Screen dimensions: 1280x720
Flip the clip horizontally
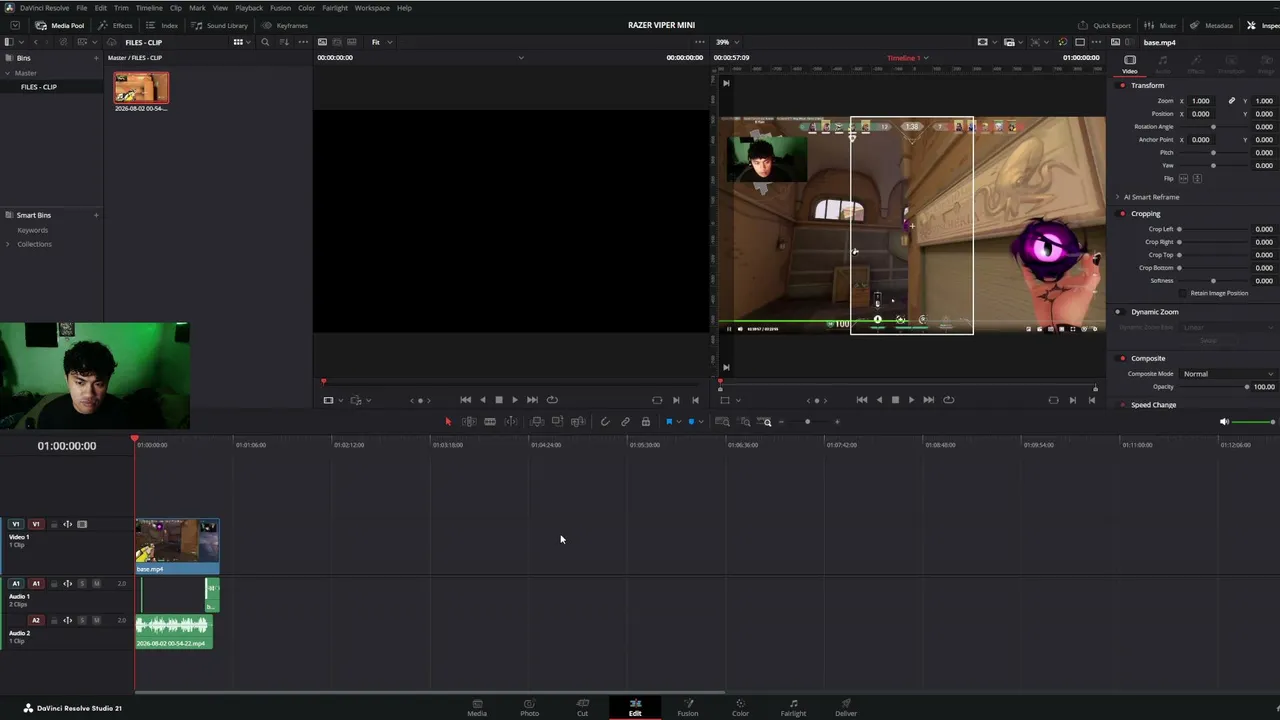[1184, 178]
